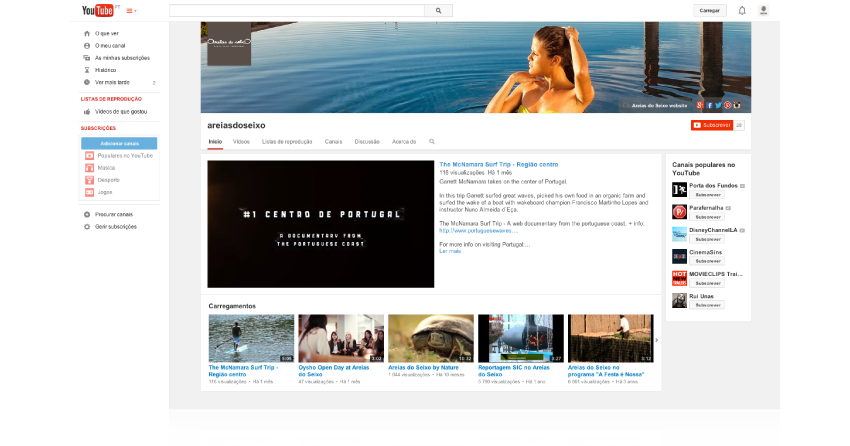Click the channel search magnifier icon
850x446 pixels.
coord(432,142)
